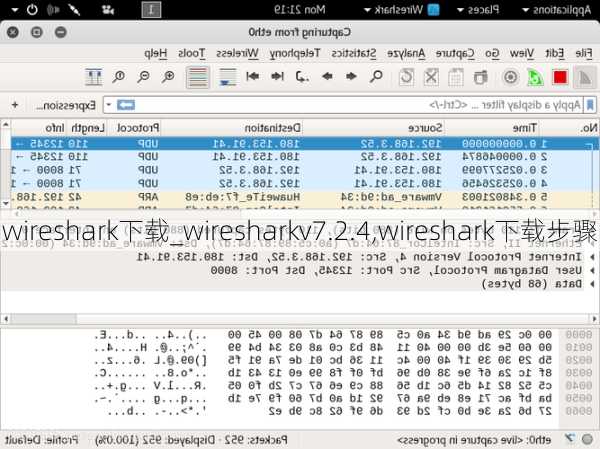Click the Expression... button
Screen dimensions: 600x449
click(66, 105)
